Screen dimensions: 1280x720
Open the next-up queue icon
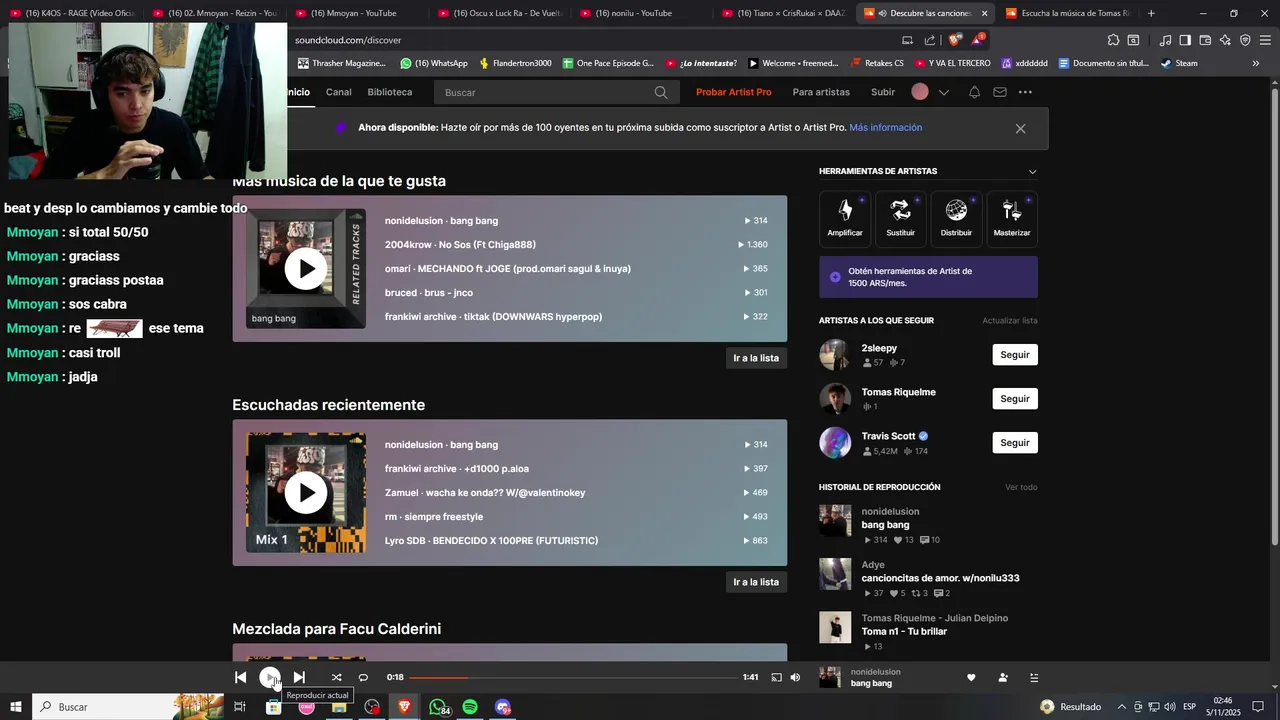coord(1034,677)
